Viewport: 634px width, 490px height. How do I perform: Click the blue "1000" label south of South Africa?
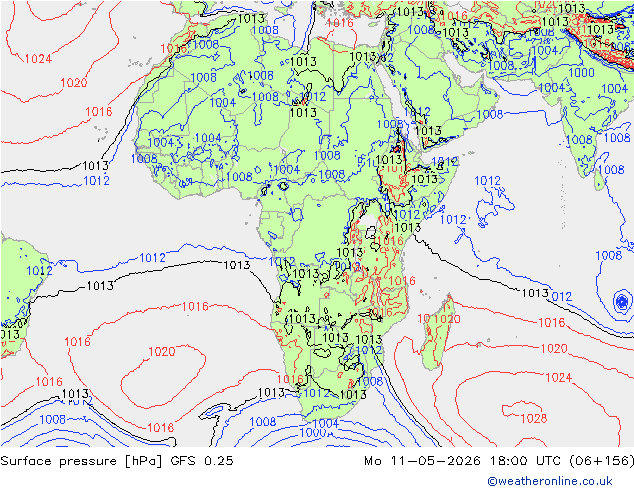[x=313, y=433]
